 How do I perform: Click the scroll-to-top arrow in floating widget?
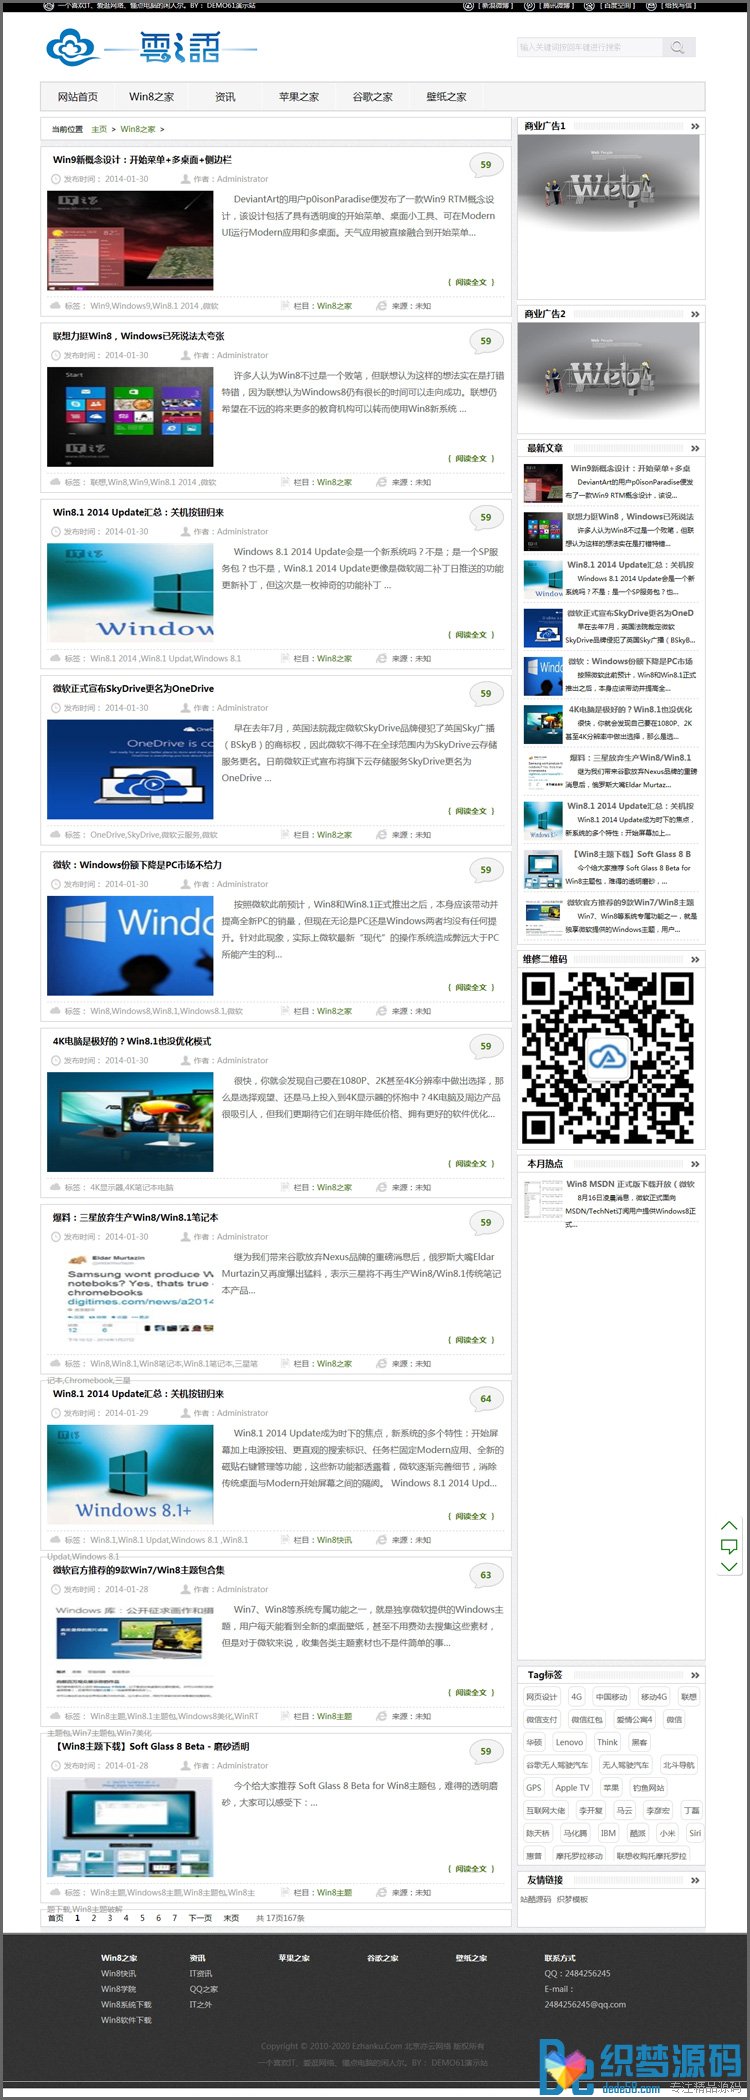(x=729, y=1525)
